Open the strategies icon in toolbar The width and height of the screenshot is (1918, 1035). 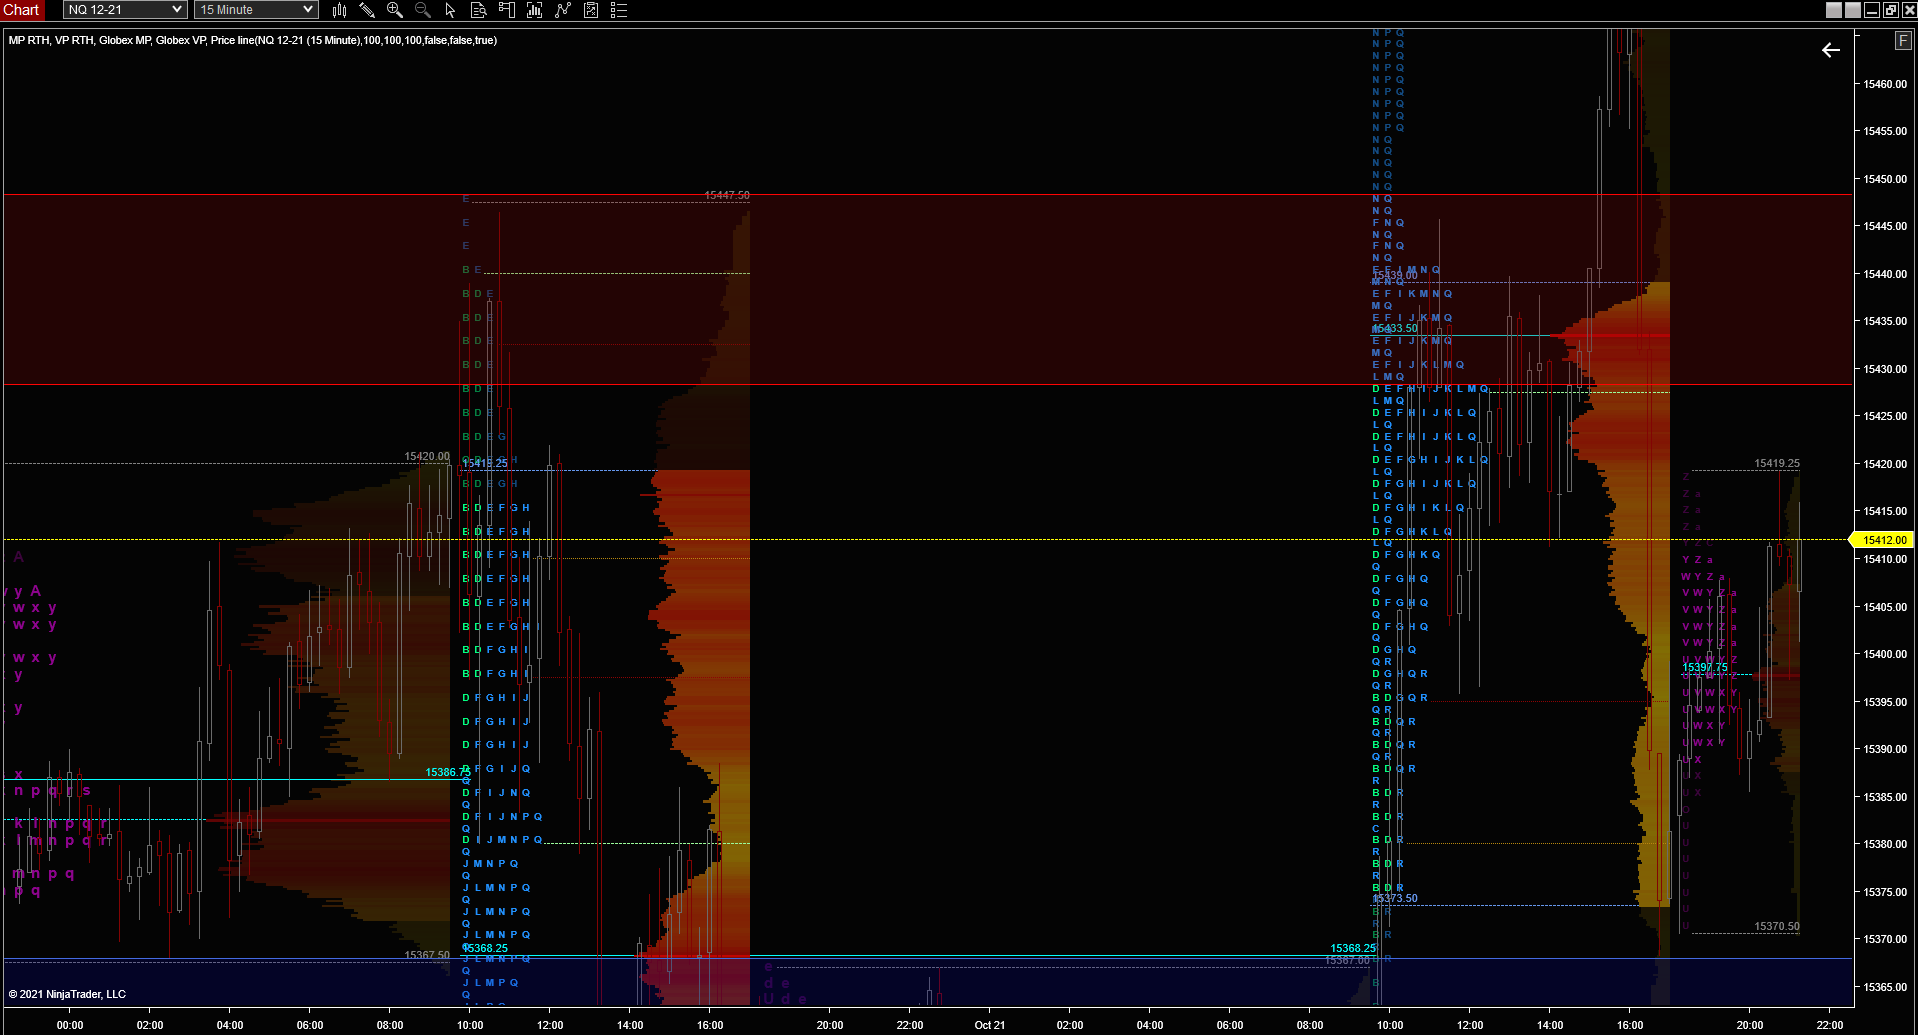pos(591,10)
